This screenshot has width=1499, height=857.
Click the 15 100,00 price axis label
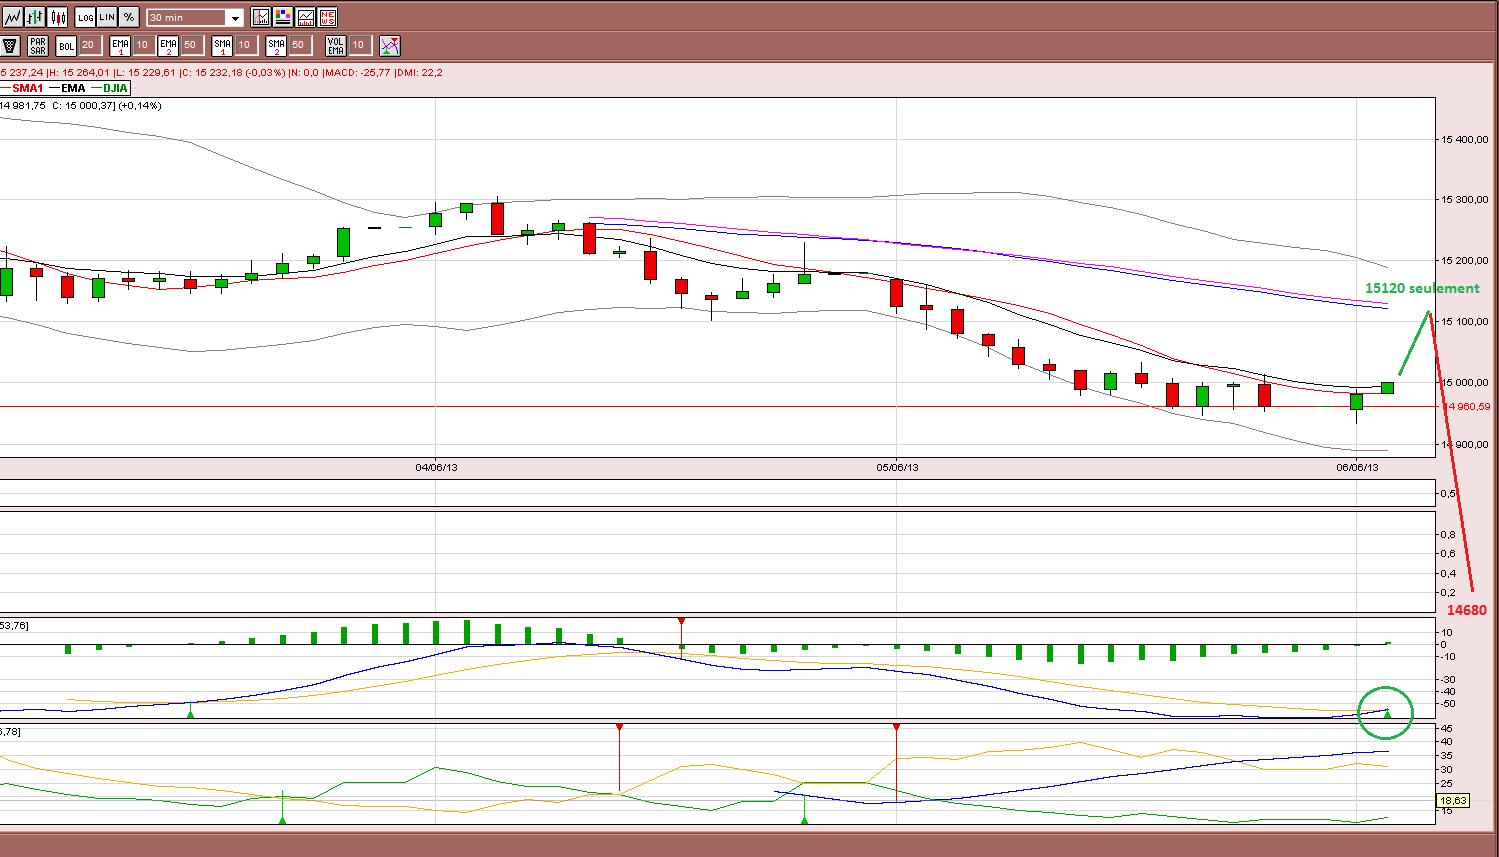(x=1465, y=321)
